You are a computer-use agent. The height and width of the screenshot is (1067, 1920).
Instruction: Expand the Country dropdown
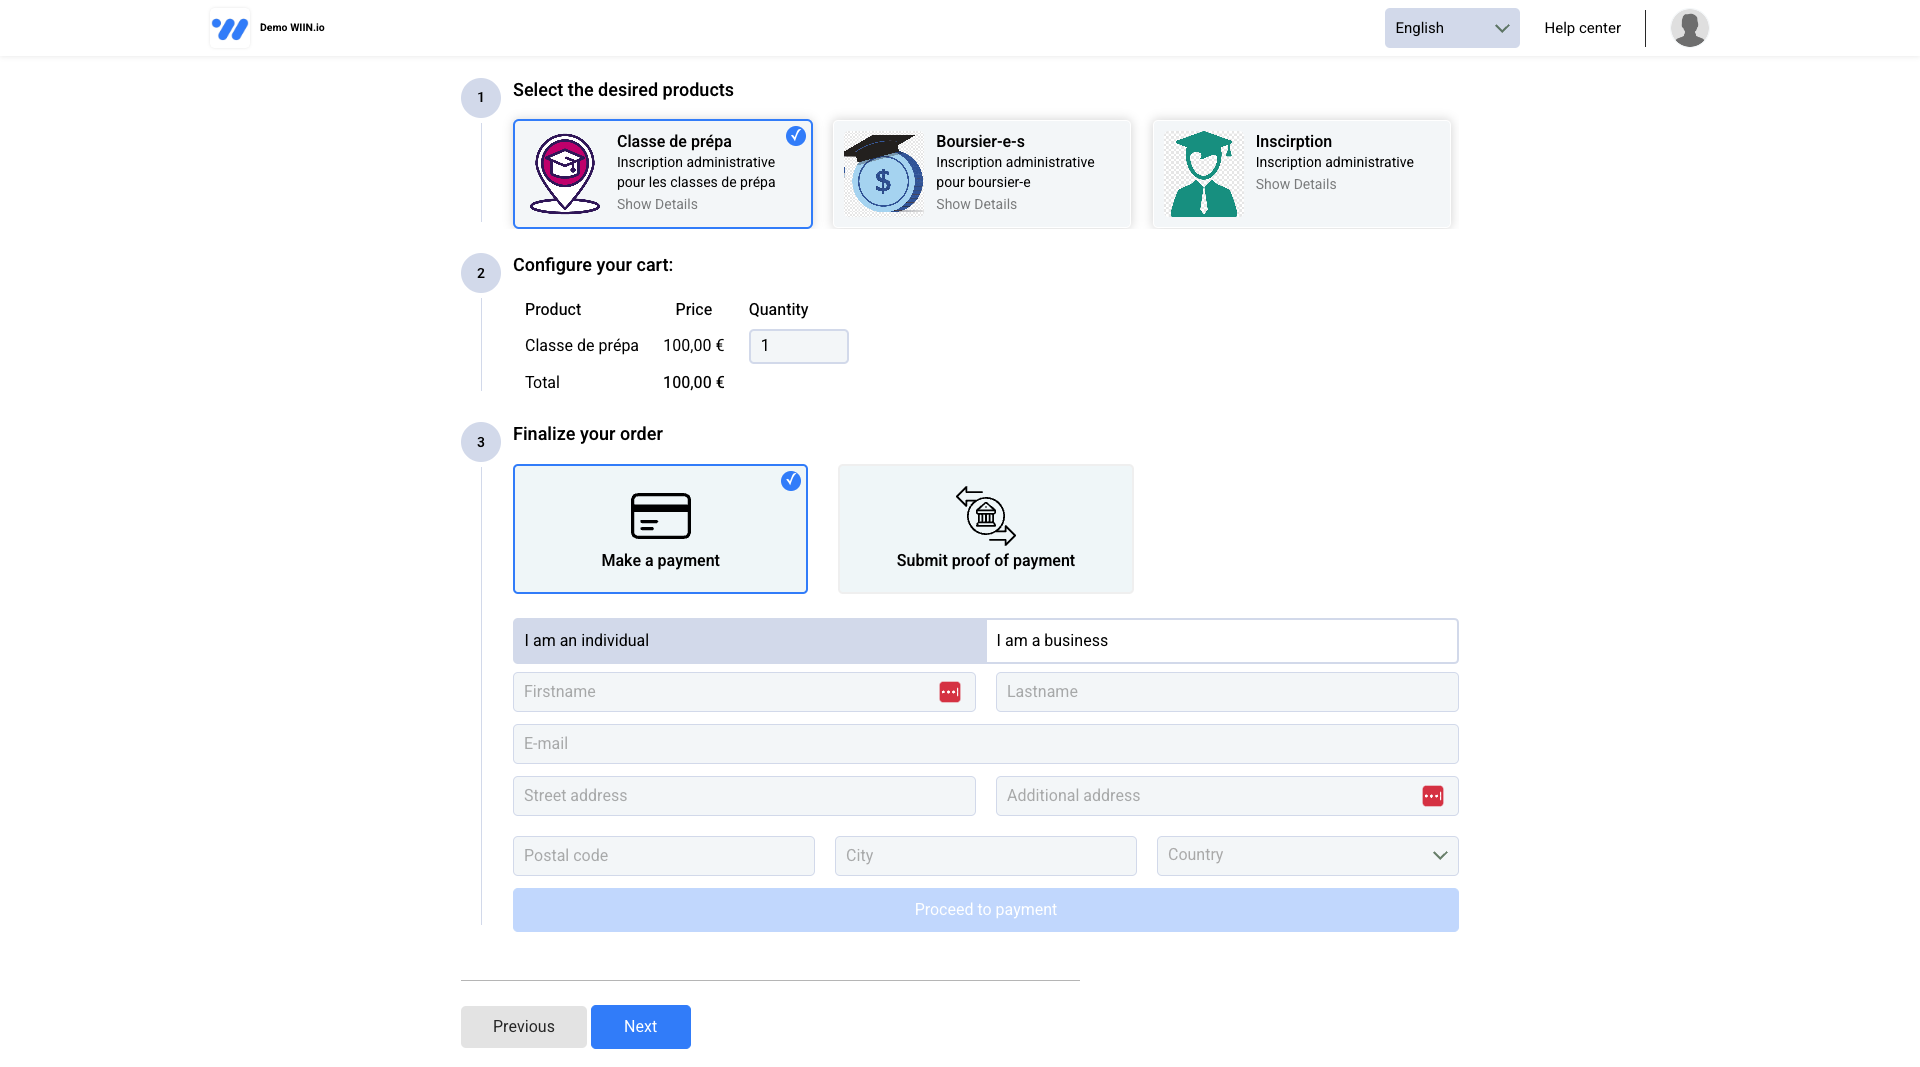click(1307, 856)
